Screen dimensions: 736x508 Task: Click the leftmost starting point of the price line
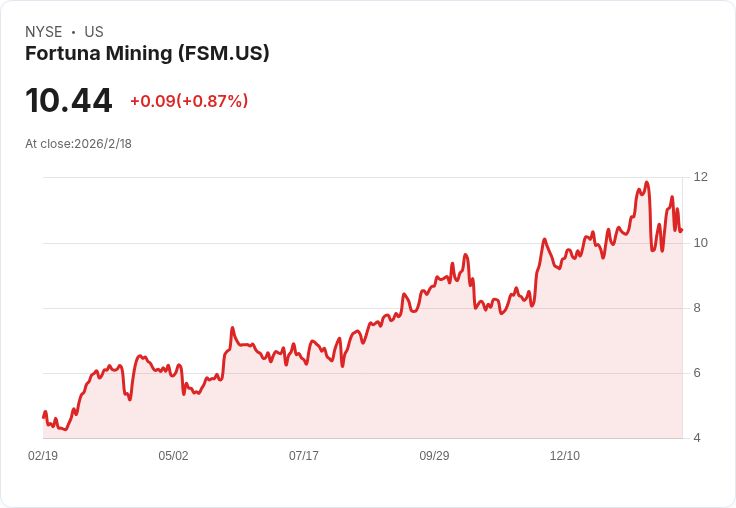point(43,416)
